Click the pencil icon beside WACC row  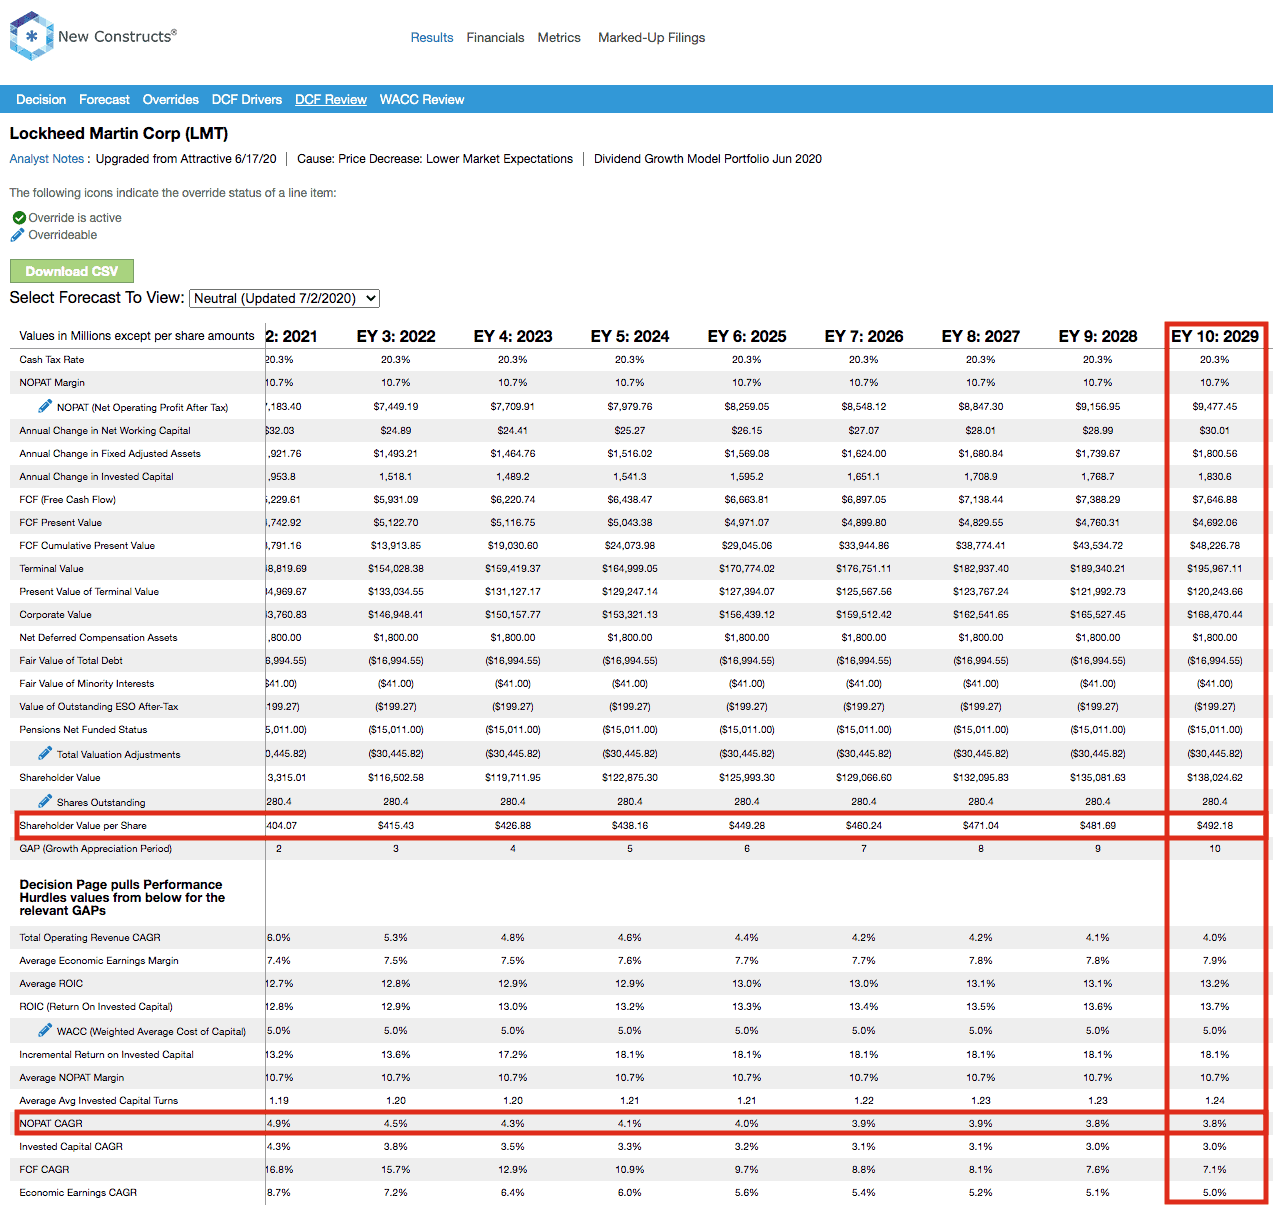(45, 1030)
